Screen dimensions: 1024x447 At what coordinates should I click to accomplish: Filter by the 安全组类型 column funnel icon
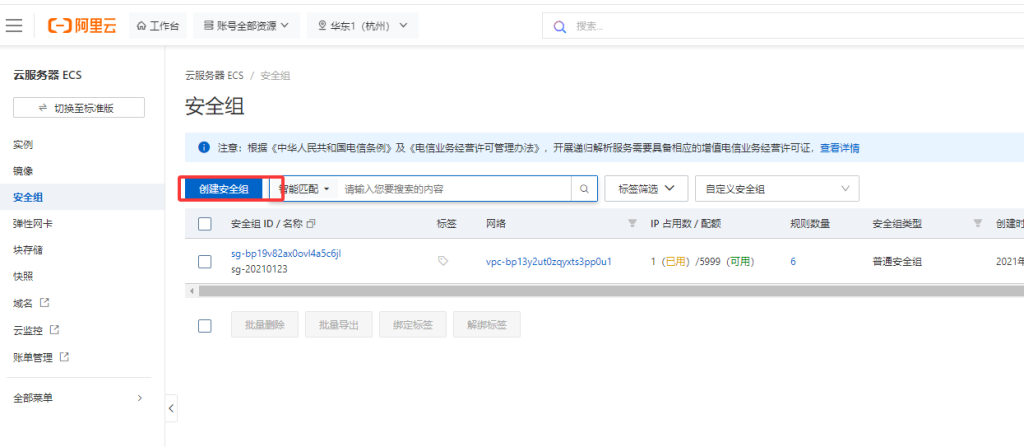pyautogui.click(x=978, y=224)
